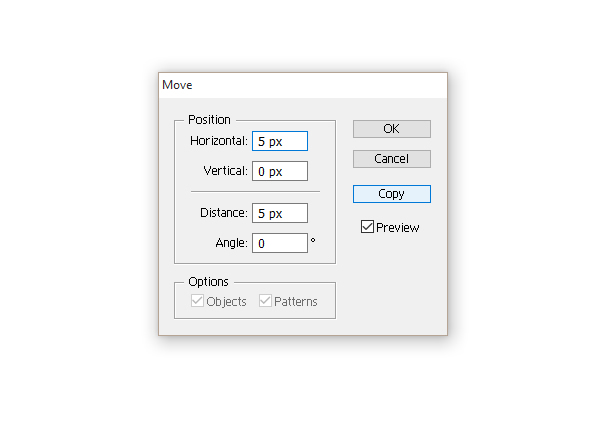Click the Horizontal position input field
This screenshot has height=428, width=600.
pyautogui.click(x=280, y=142)
